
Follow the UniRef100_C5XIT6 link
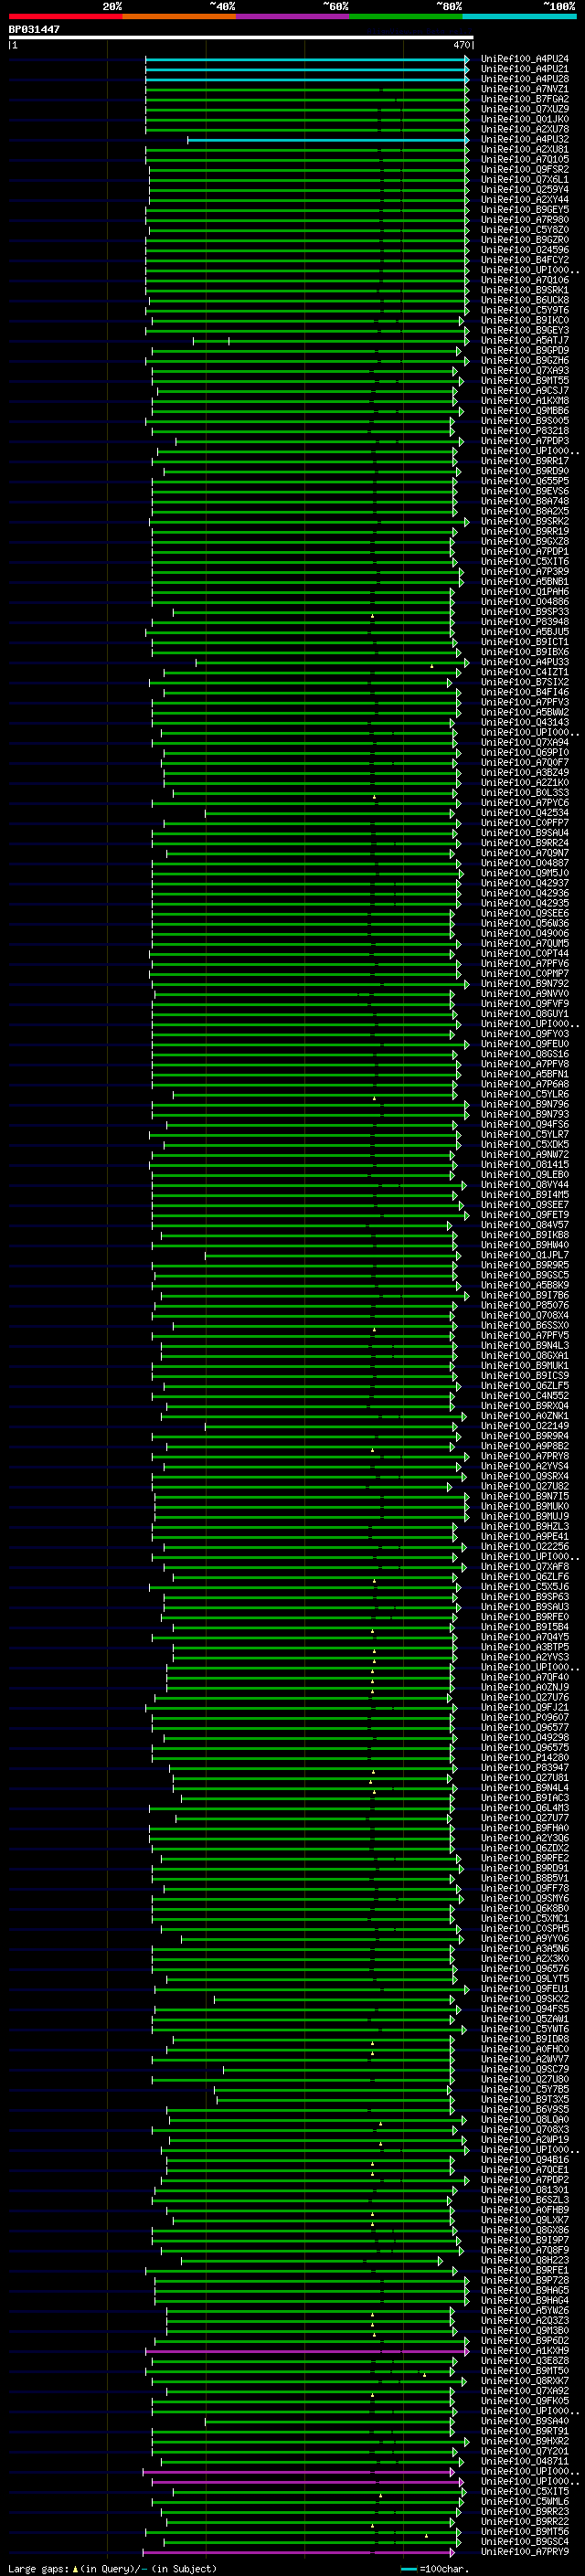coord(524,561)
